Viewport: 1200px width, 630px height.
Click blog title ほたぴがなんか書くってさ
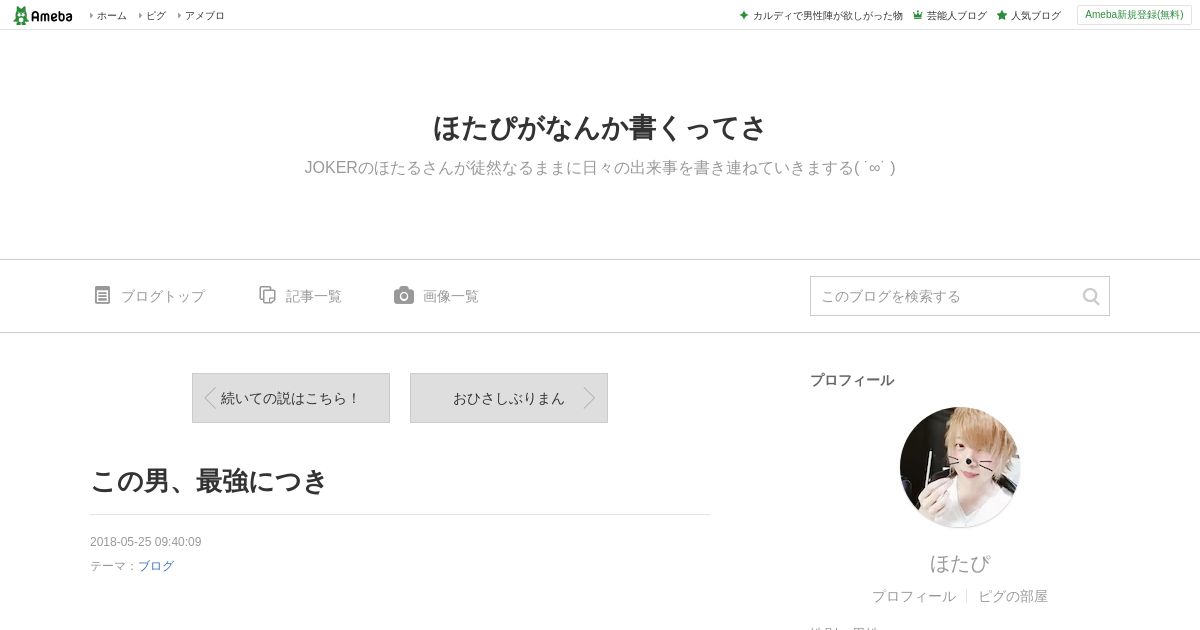(600, 128)
